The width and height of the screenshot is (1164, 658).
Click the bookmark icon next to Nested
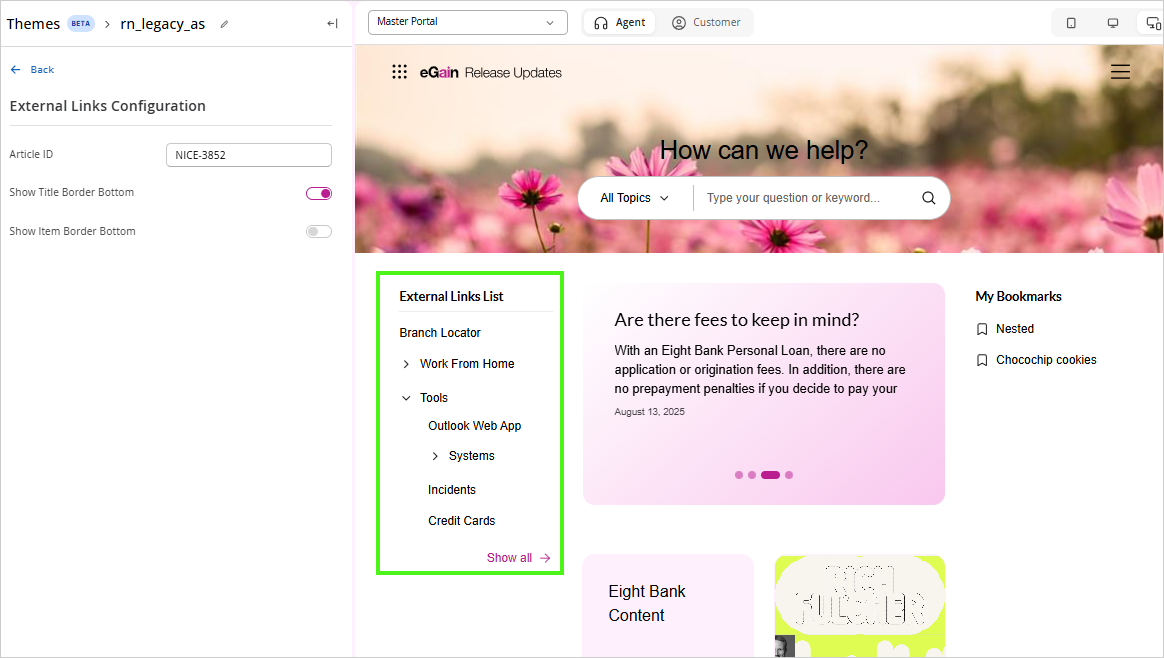[981, 328]
